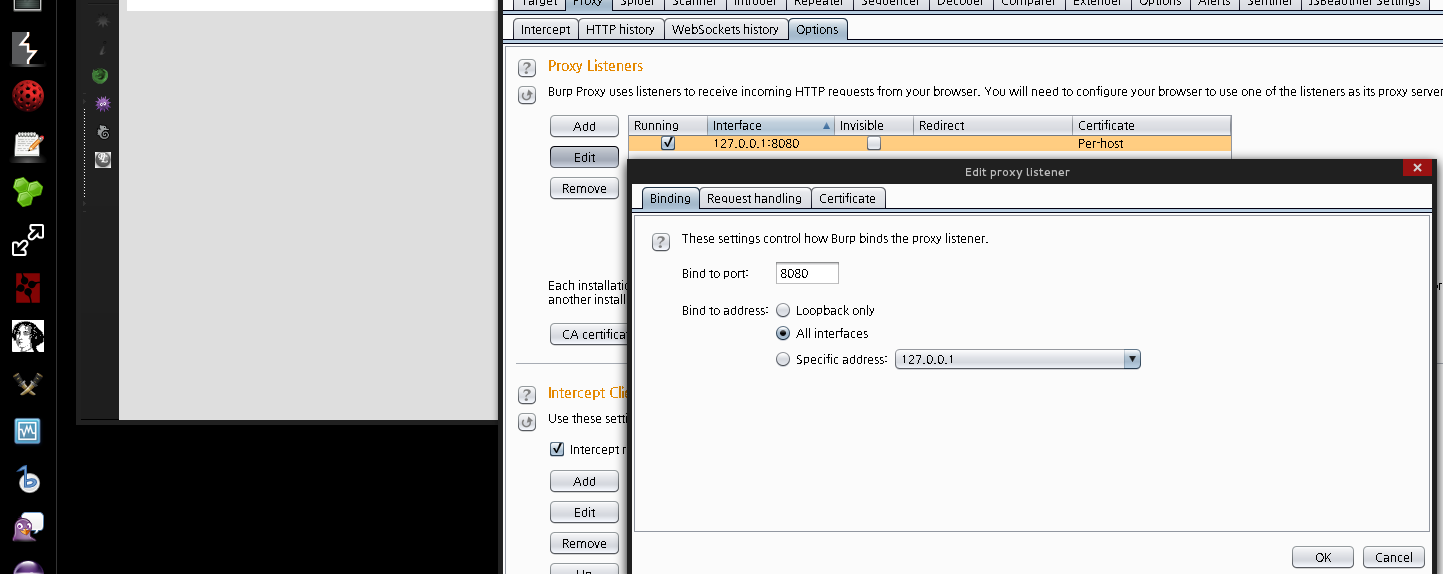1443x574 pixels.
Task: Open the Repeater main tab
Action: 818,3
